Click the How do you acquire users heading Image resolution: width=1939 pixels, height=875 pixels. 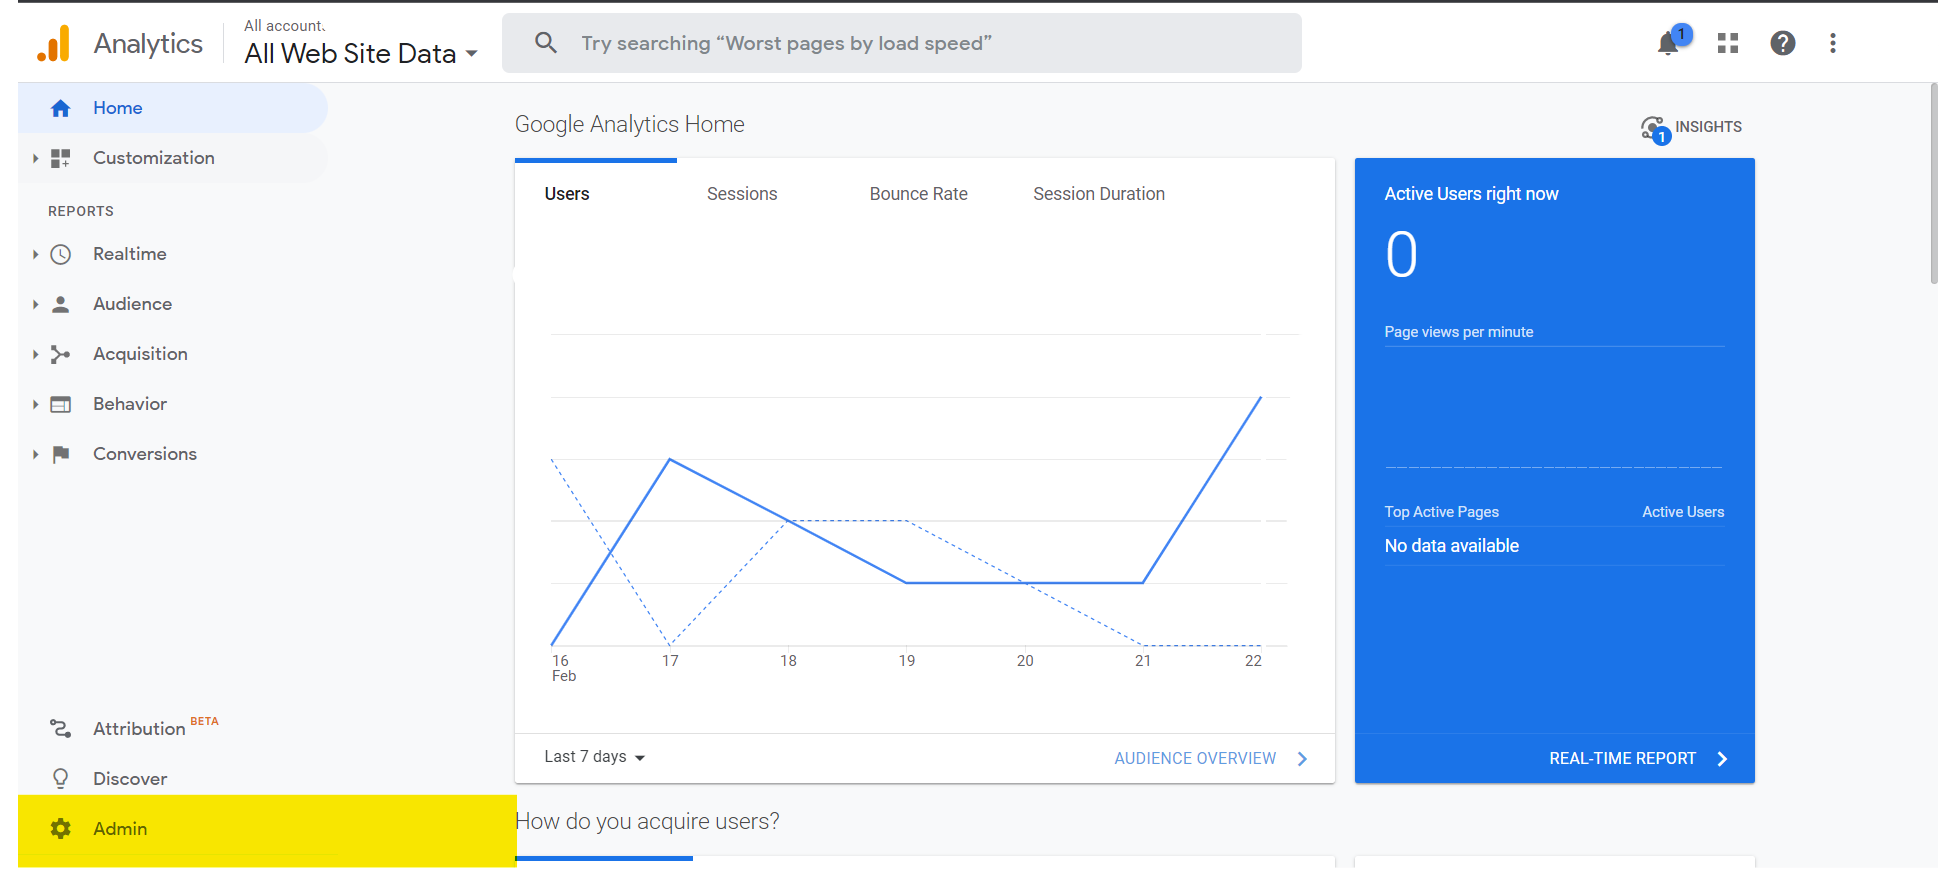click(647, 821)
